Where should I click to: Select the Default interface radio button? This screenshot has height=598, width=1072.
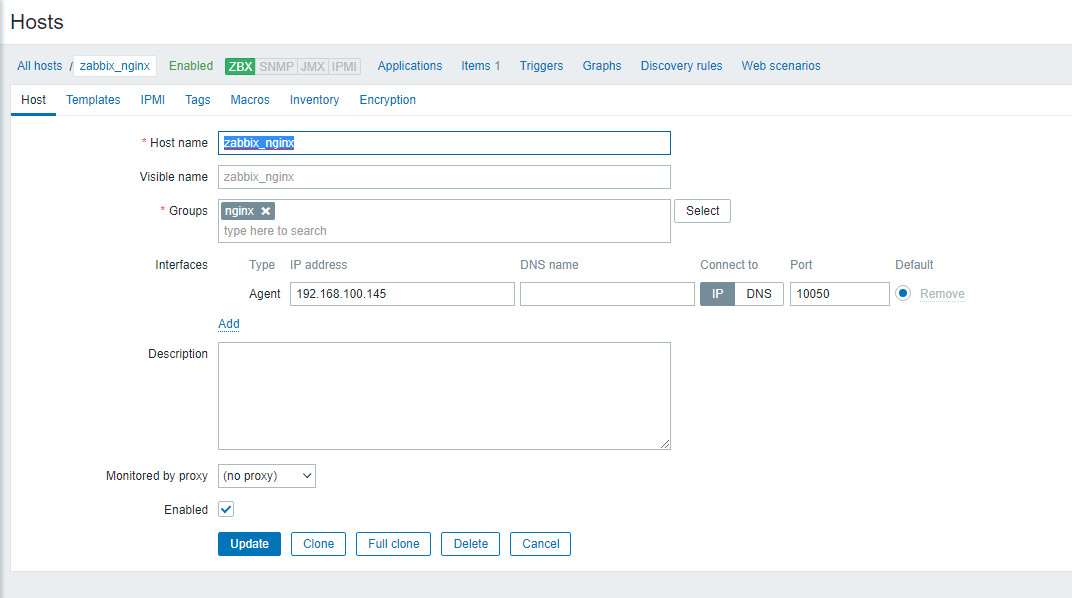903,293
